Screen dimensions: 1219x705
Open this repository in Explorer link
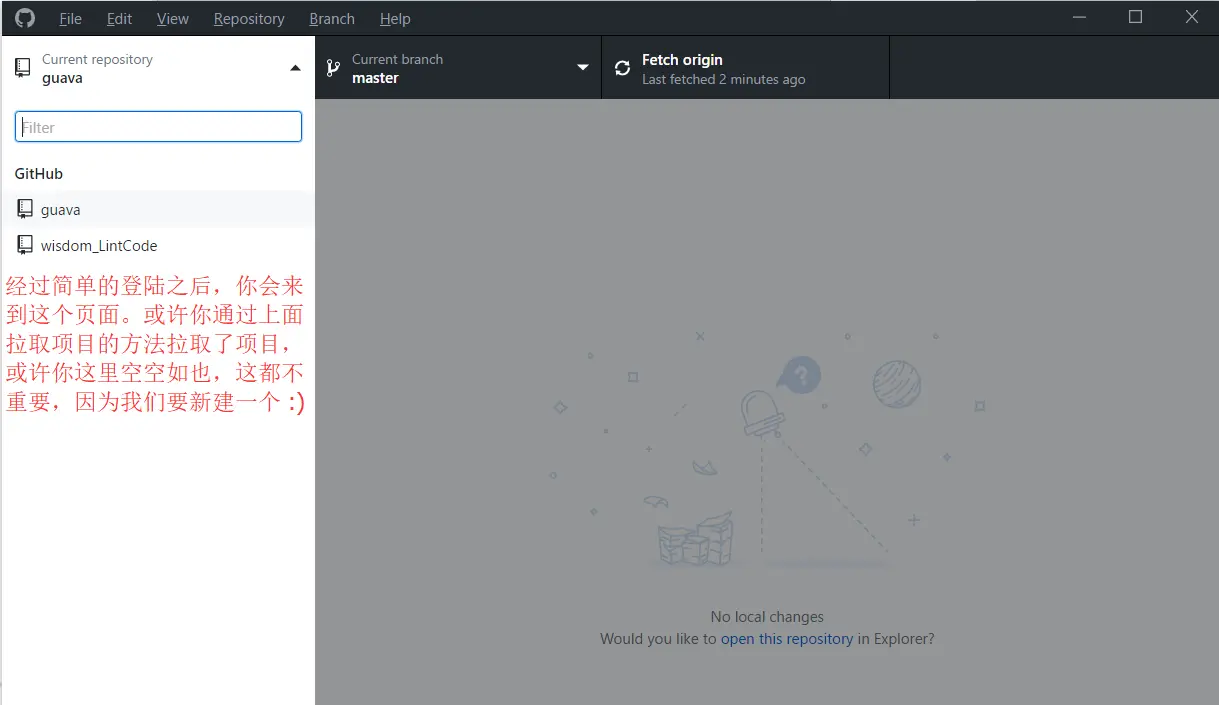click(787, 639)
